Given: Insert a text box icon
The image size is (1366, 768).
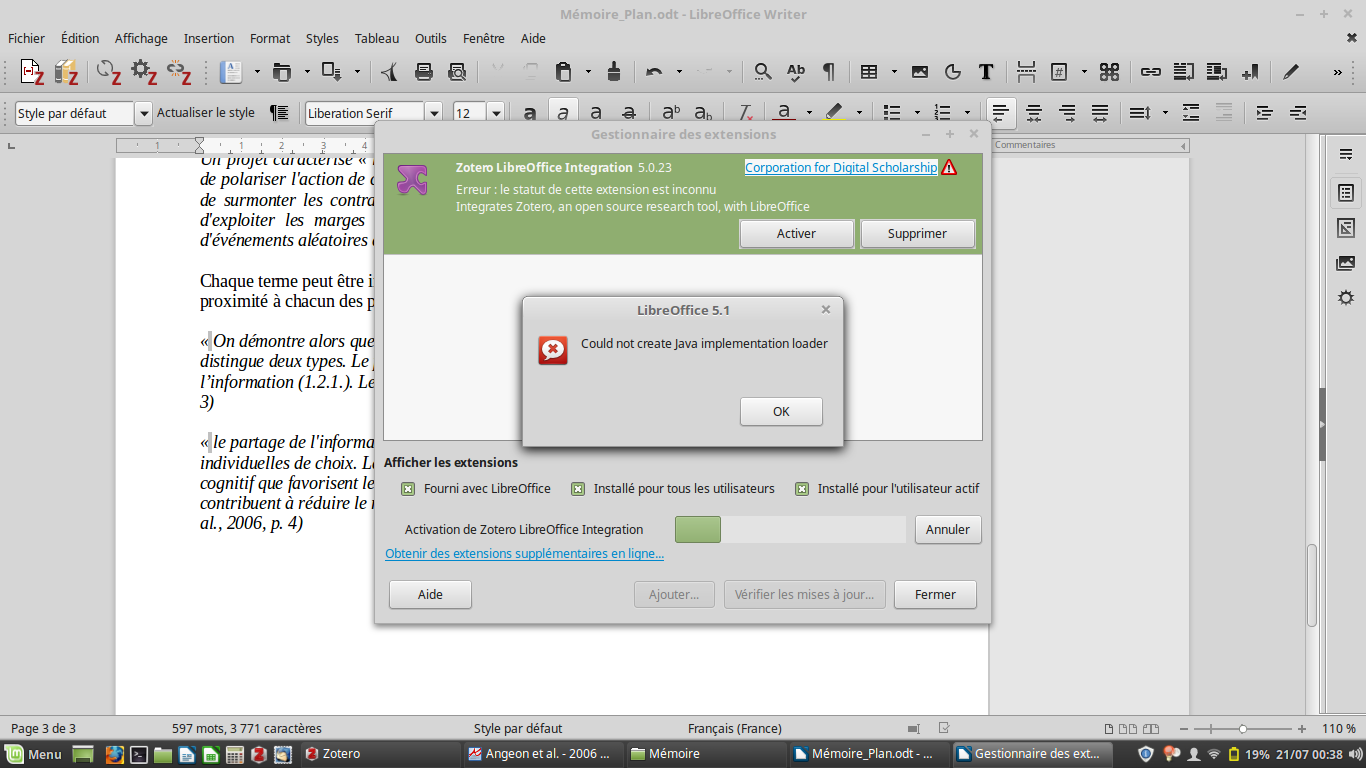Looking at the screenshot, I should tap(986, 72).
